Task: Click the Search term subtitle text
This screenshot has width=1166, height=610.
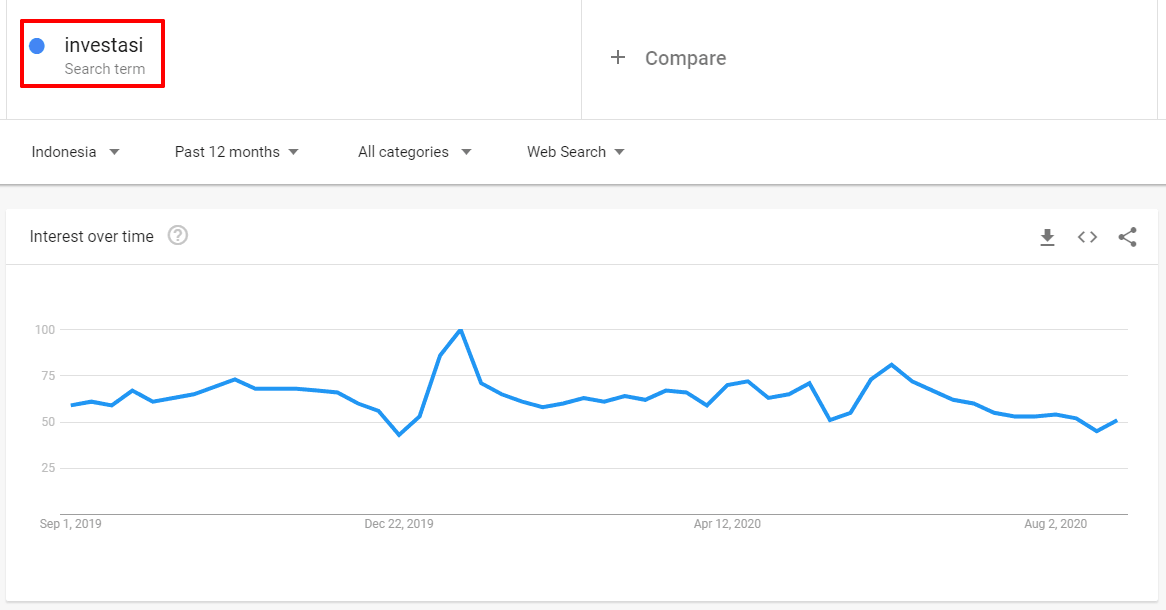Action: click(x=104, y=69)
